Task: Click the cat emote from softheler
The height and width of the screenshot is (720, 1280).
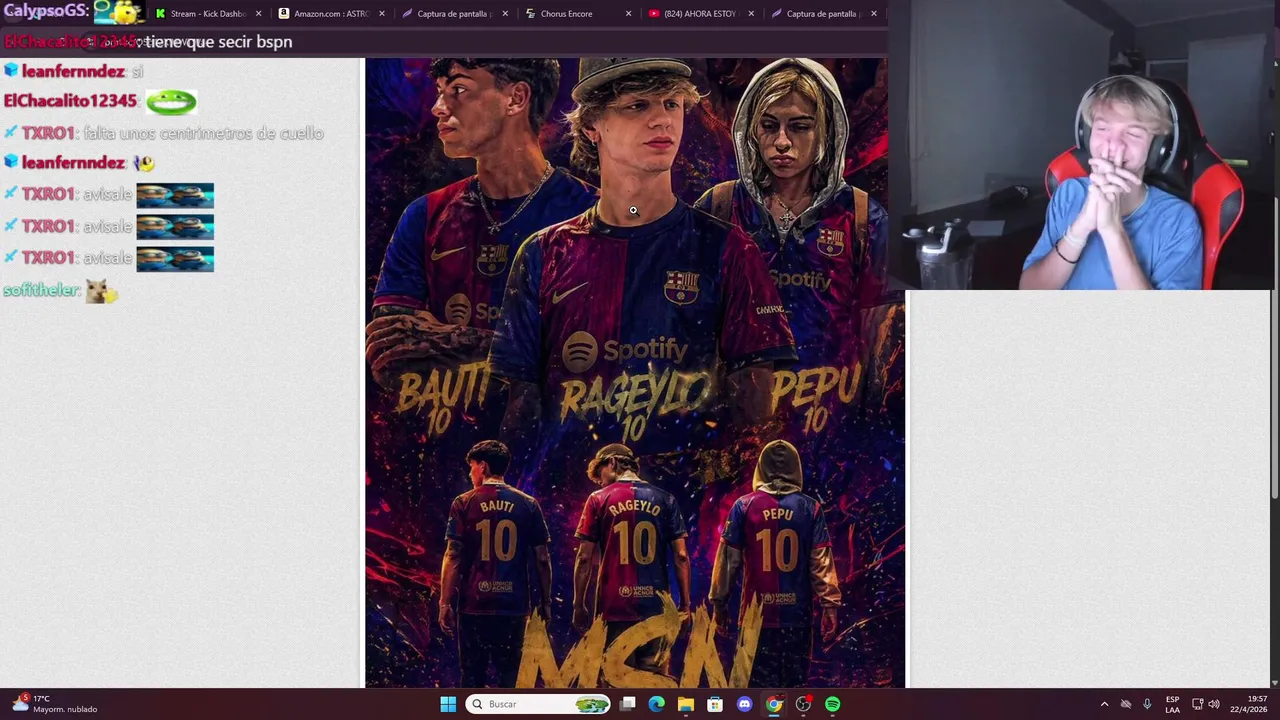Action: coord(101,291)
